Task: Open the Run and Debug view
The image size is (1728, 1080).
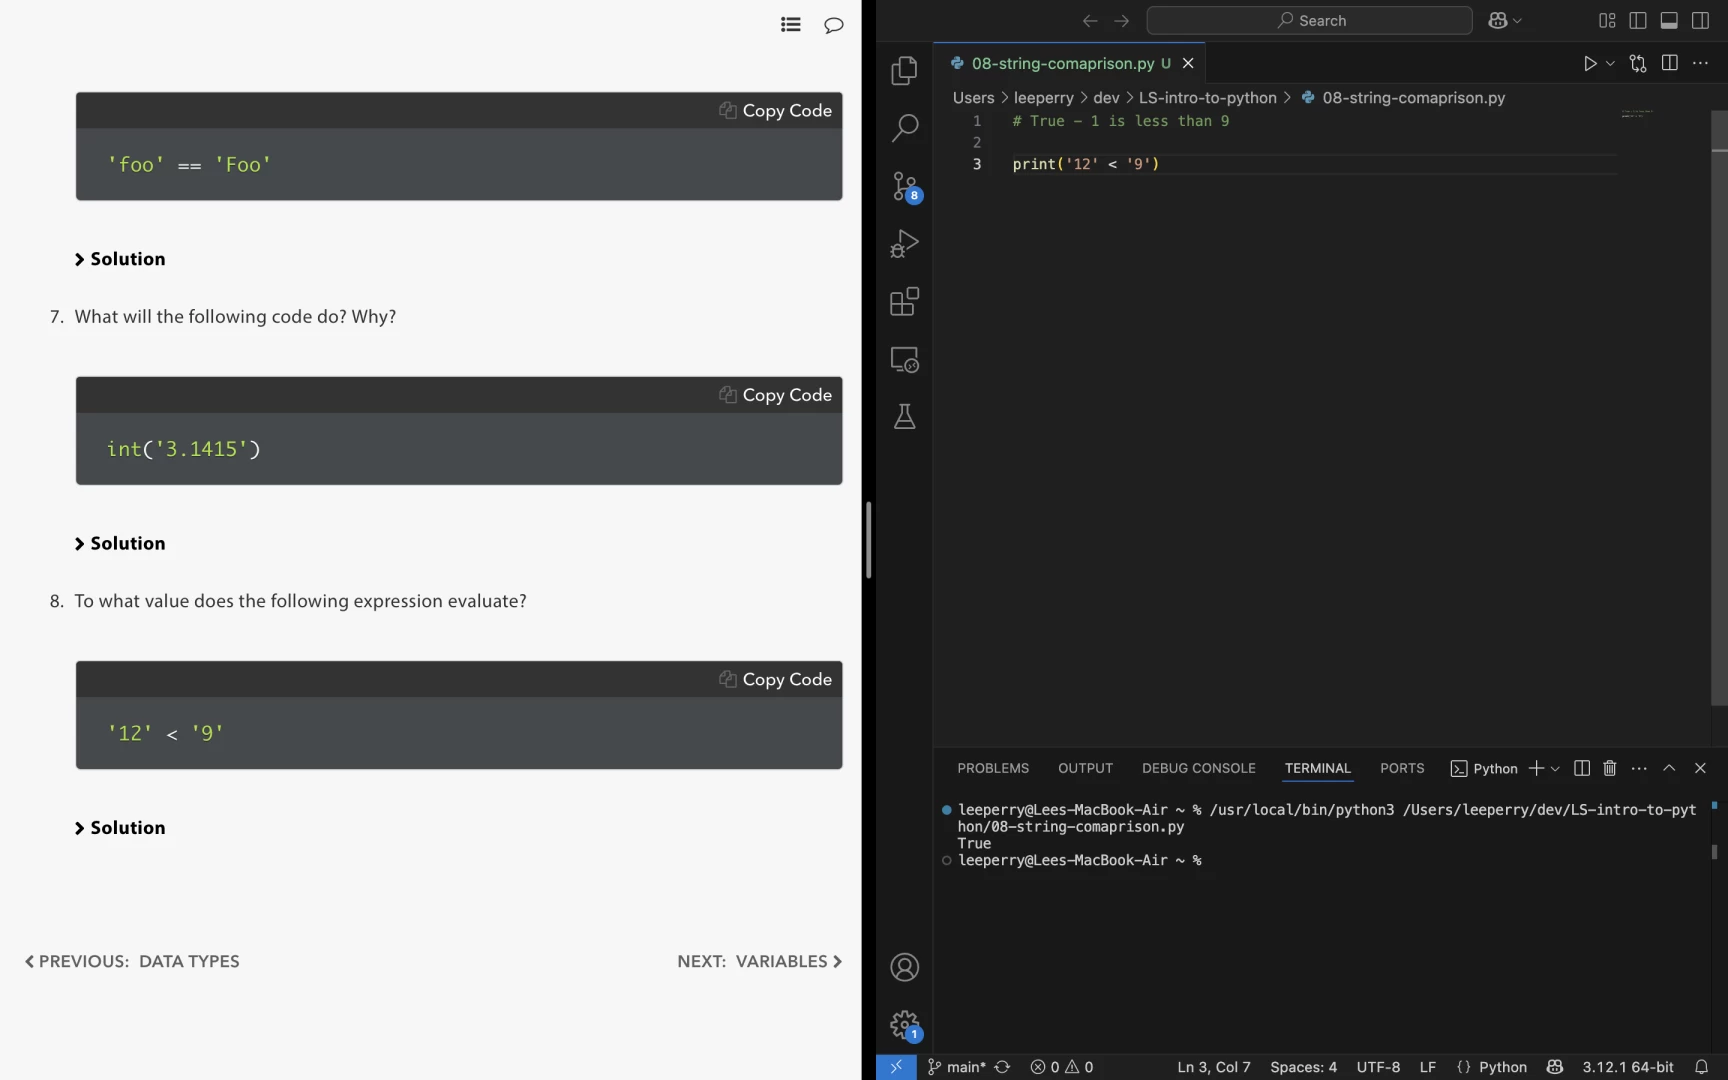Action: (904, 244)
